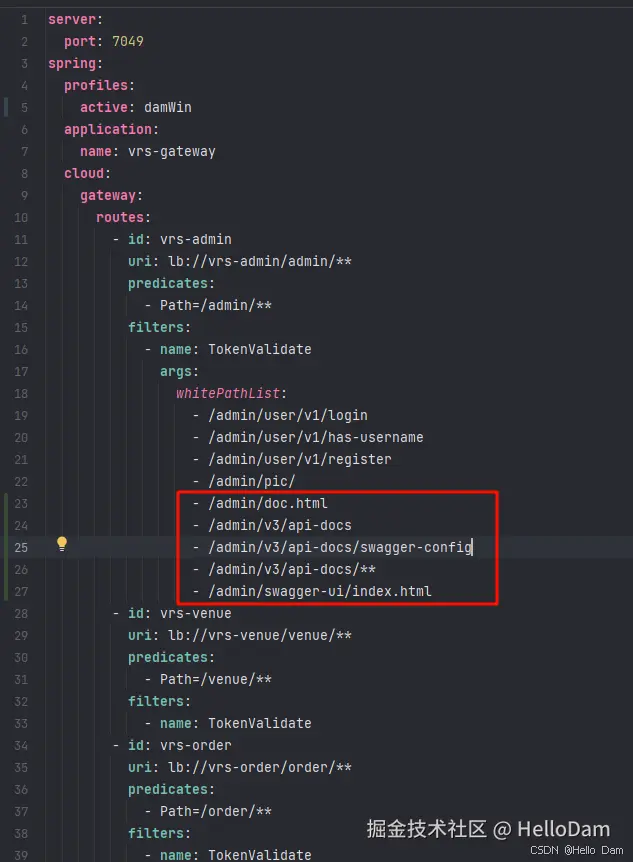Click the 'server' key on line 1

tap(72, 19)
